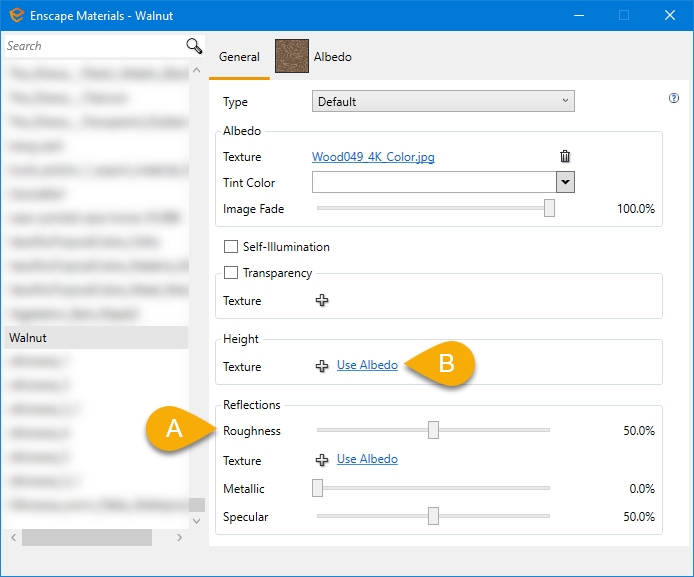The width and height of the screenshot is (694, 577).
Task: Delete the Albedo texture with trash icon
Action: 565,157
